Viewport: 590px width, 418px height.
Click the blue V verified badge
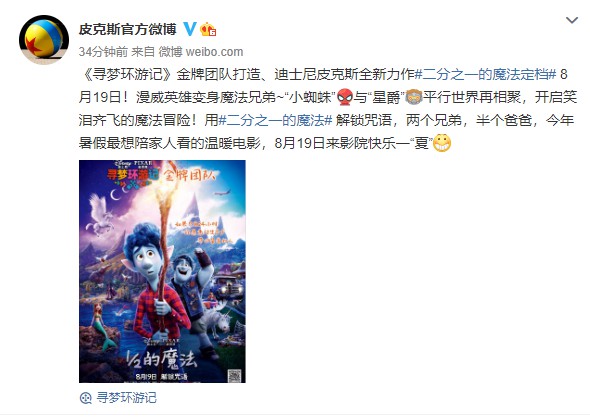pos(190,29)
